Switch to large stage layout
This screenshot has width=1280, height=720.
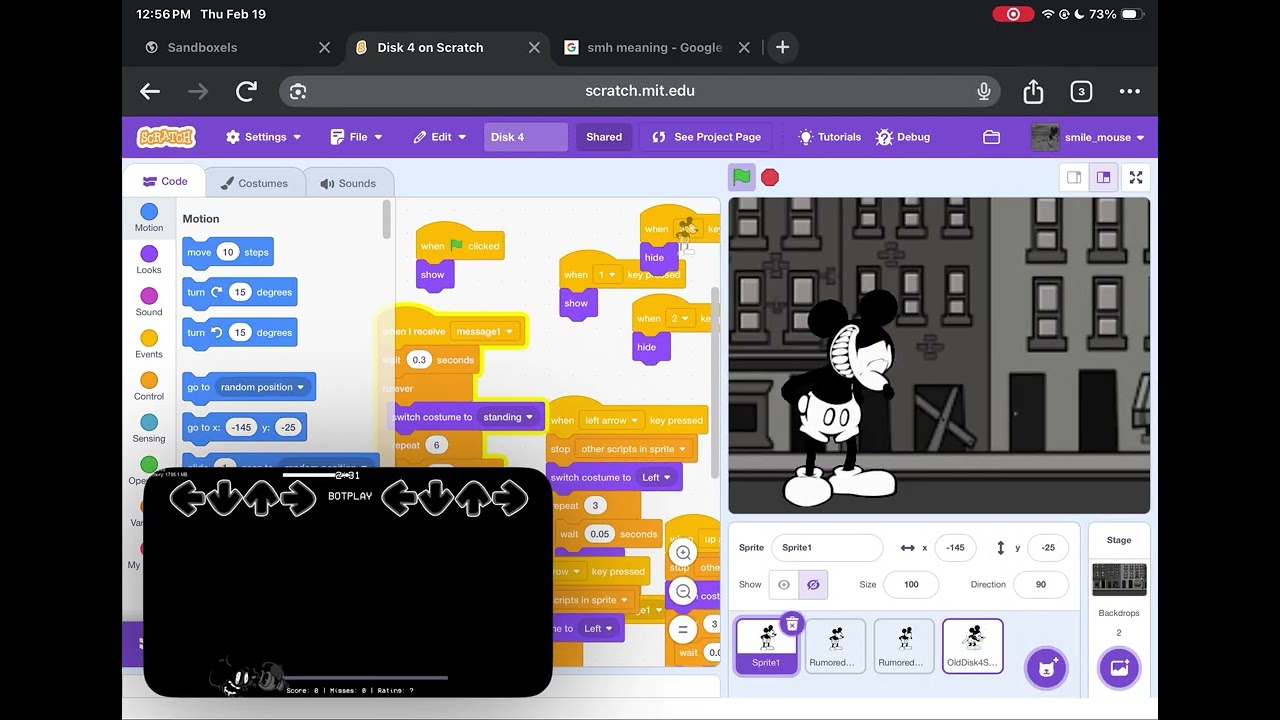click(1103, 177)
